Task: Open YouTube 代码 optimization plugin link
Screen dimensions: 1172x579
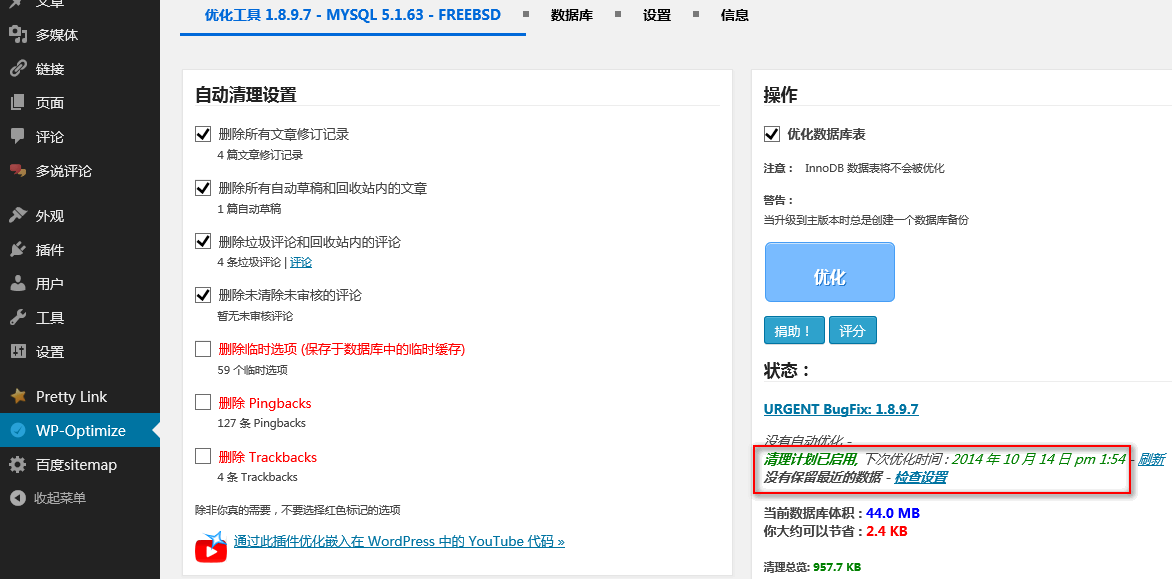Action: 399,541
